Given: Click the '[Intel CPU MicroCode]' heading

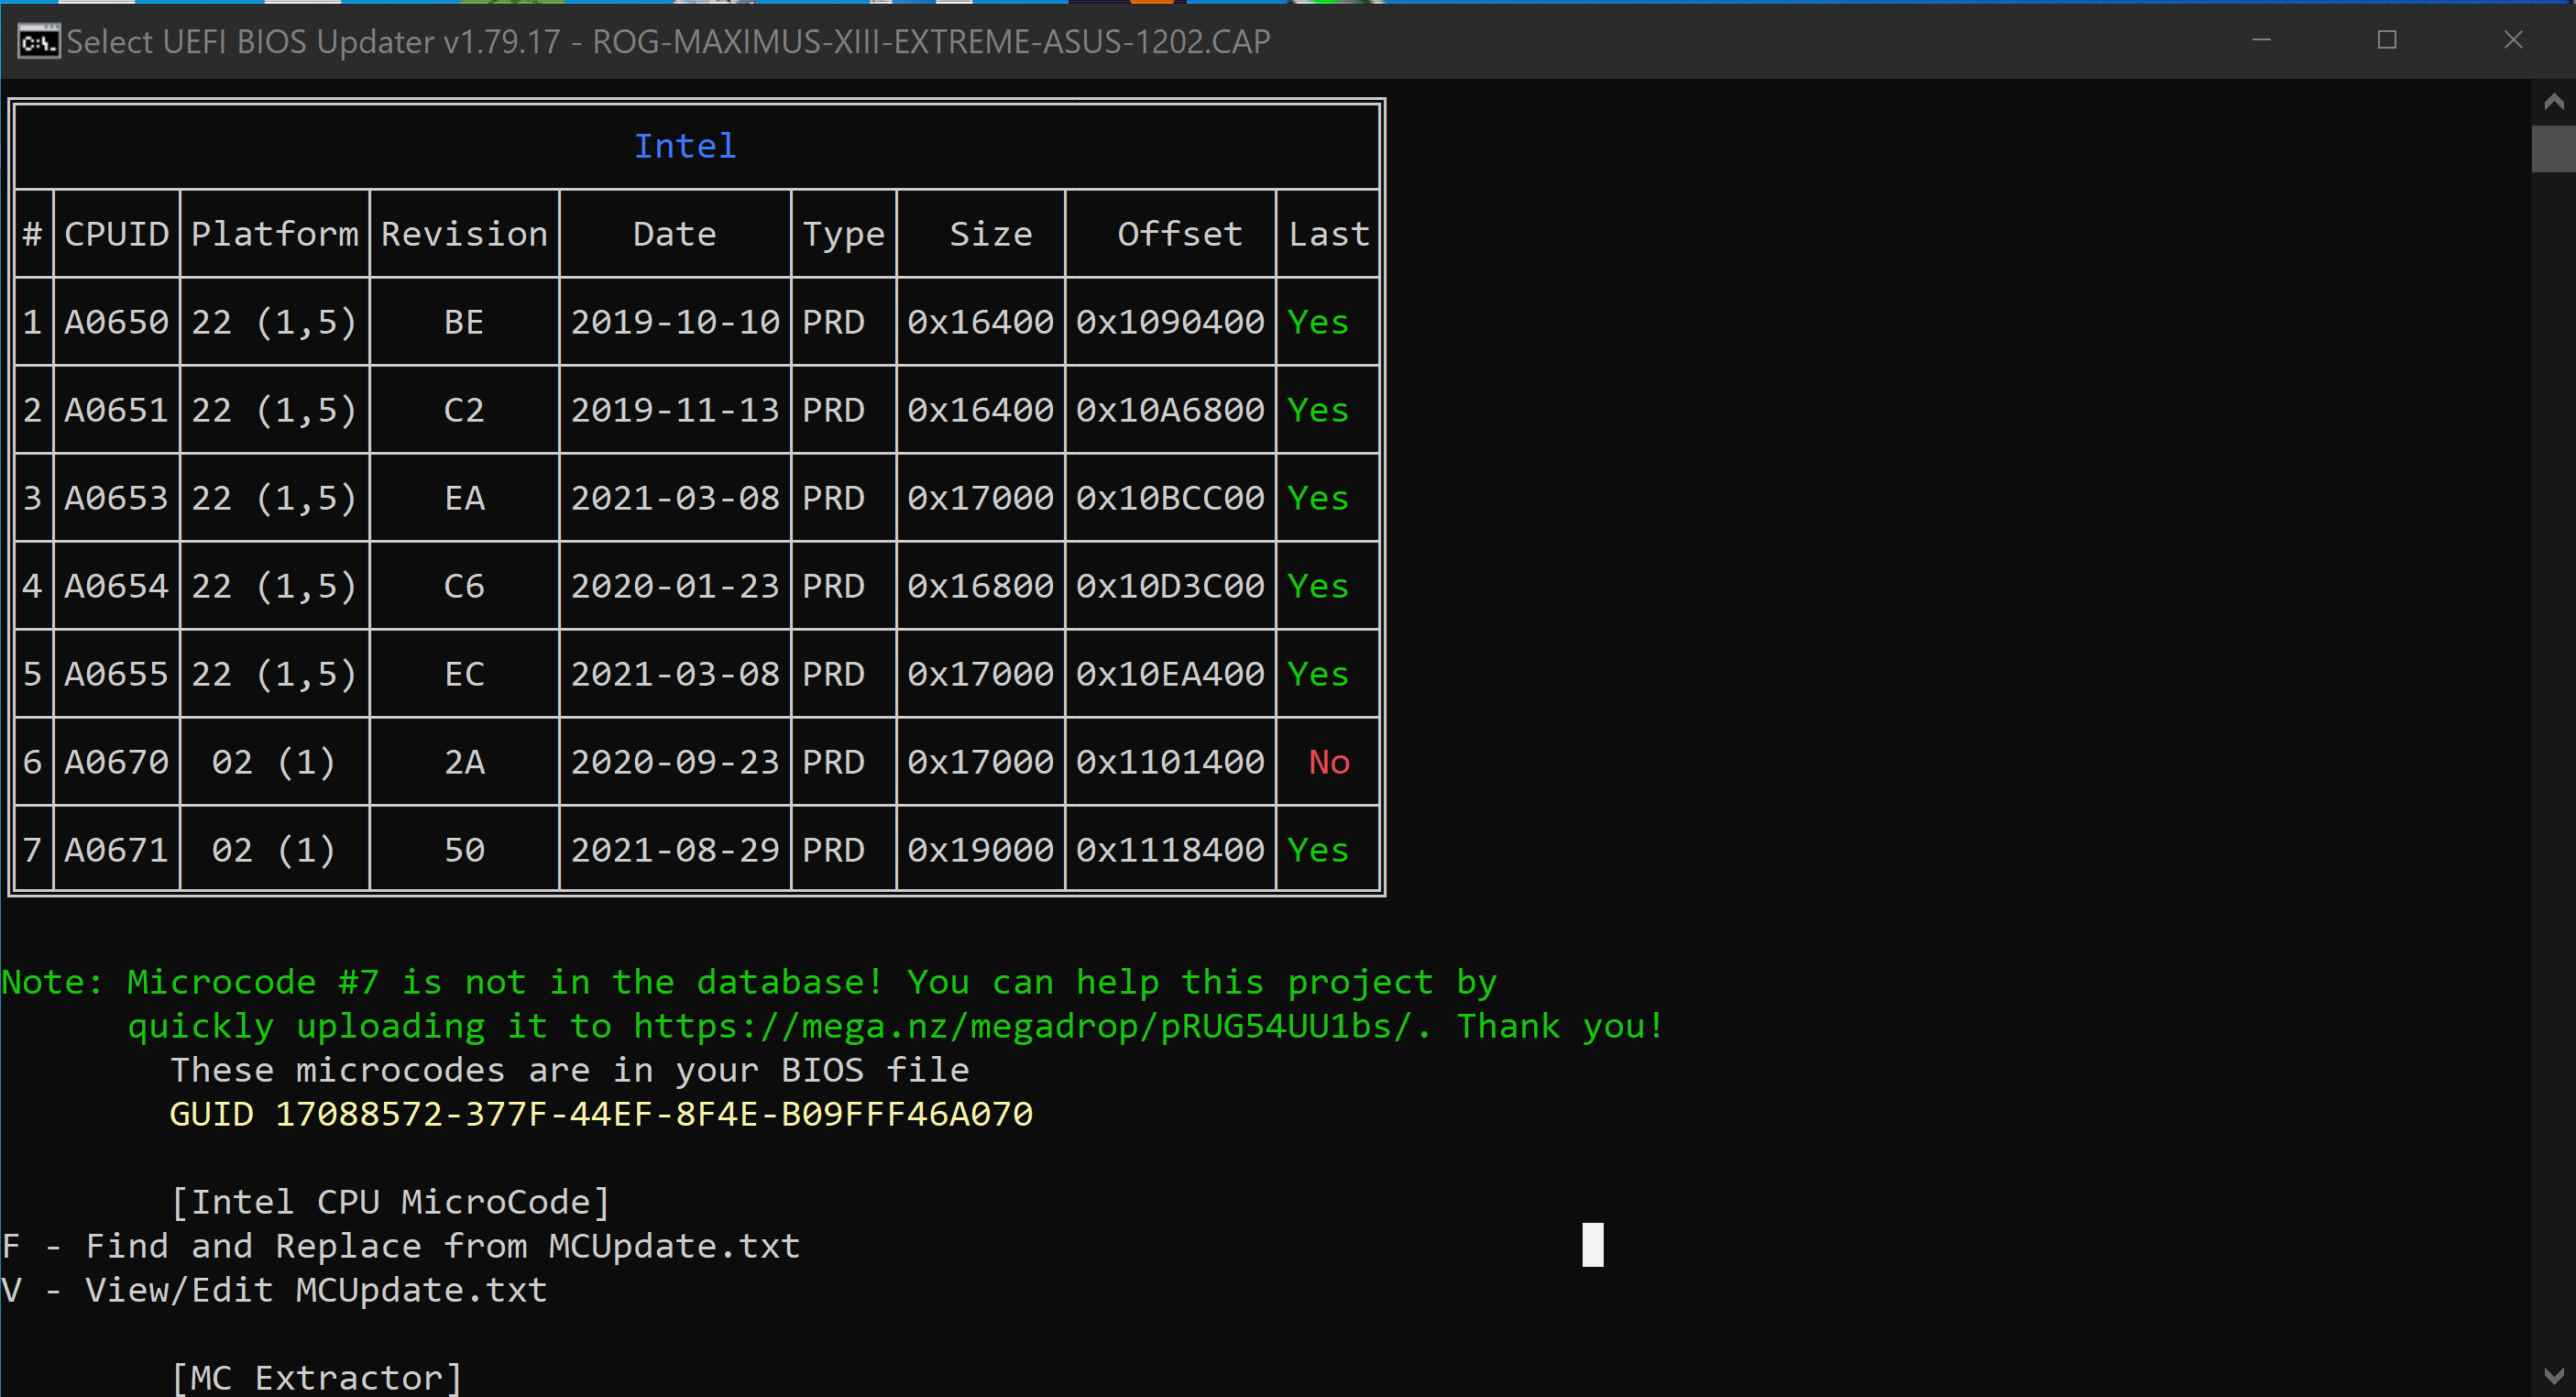Looking at the screenshot, I should click(391, 1202).
